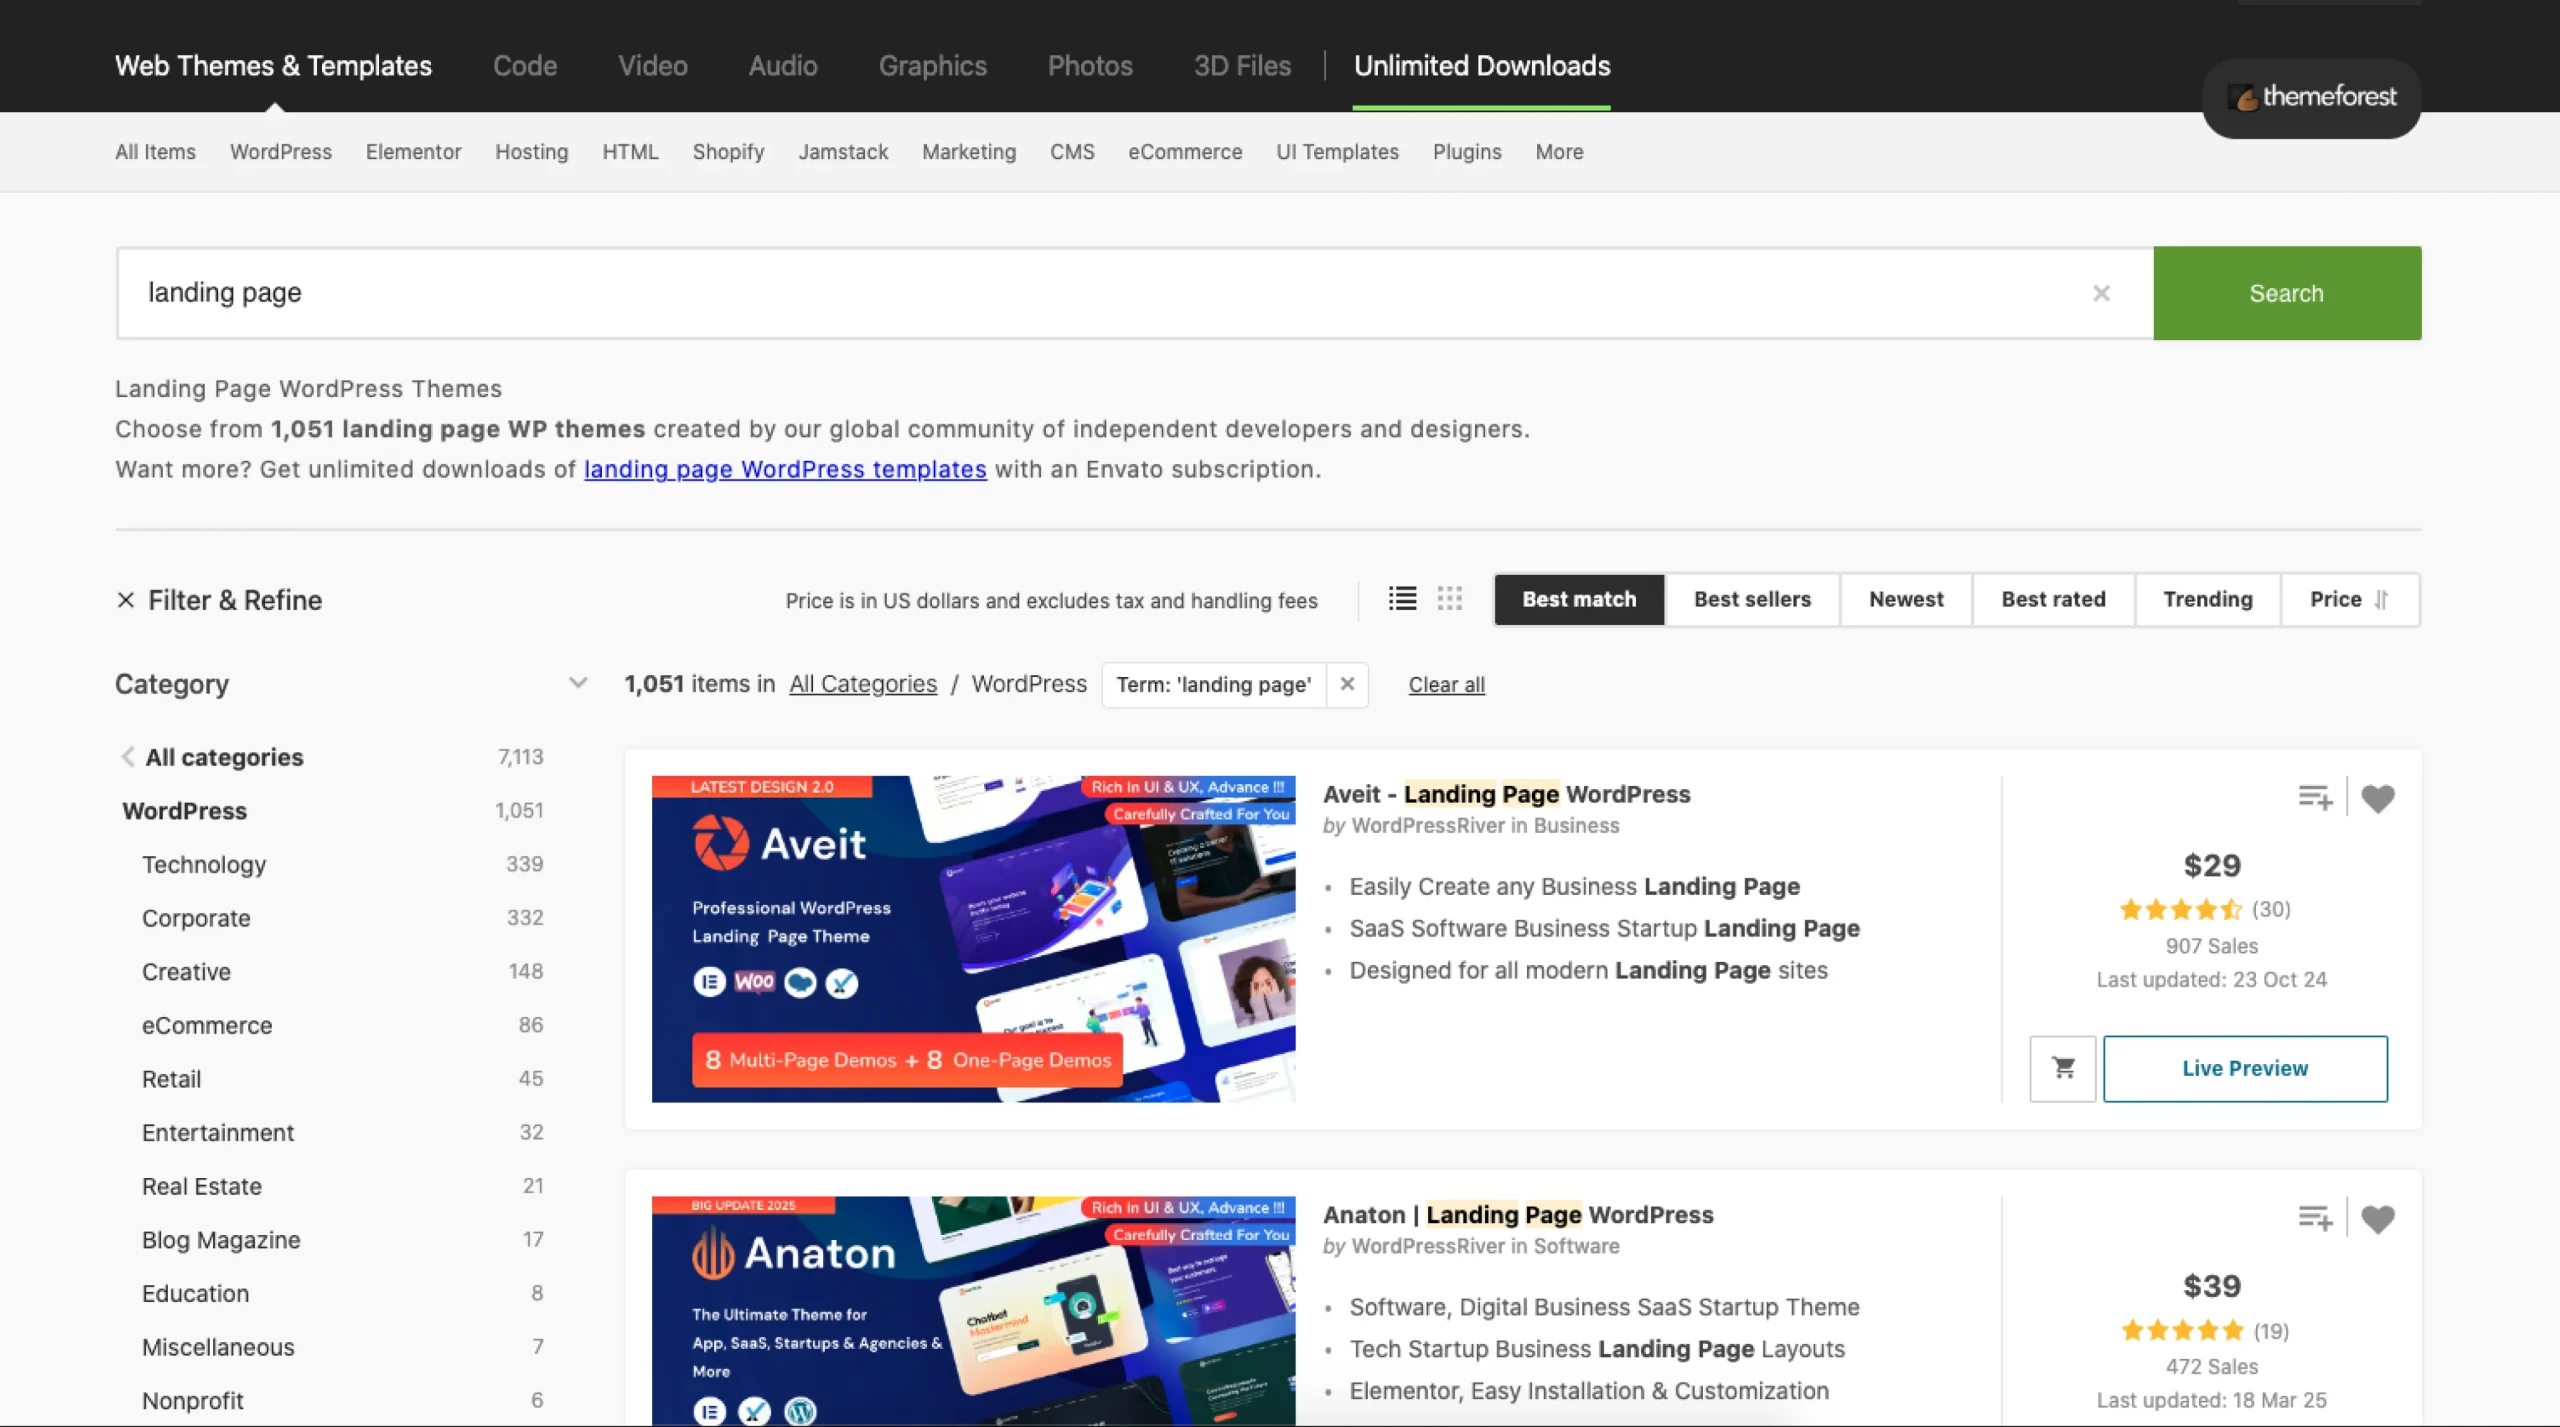Open the Video marketplace tab
The height and width of the screenshot is (1427, 2560).
[652, 66]
